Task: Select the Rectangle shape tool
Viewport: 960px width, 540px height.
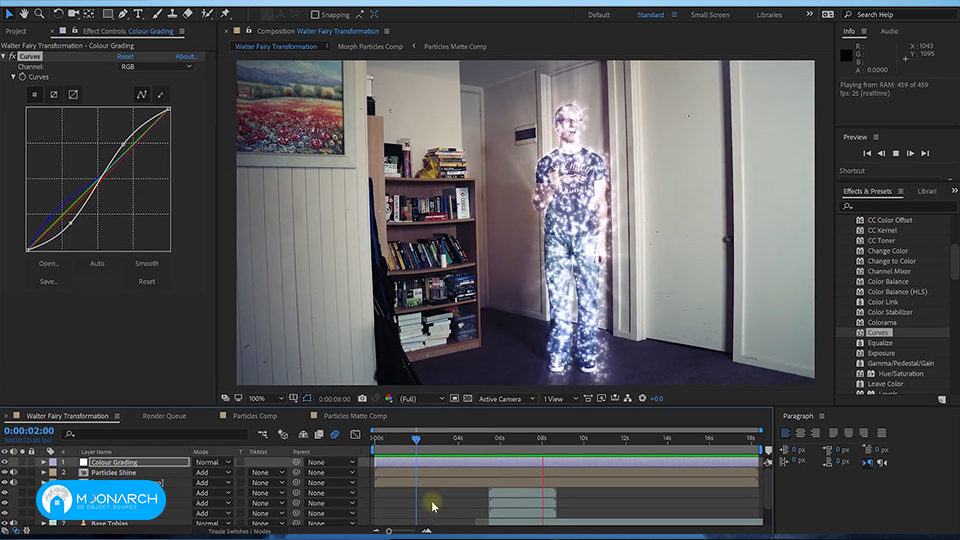Action: coord(108,13)
